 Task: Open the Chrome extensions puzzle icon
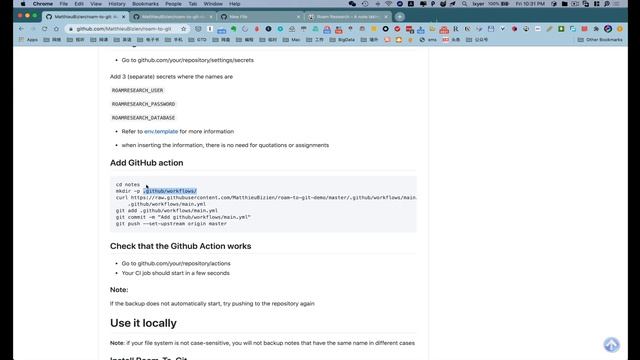pos(596,29)
